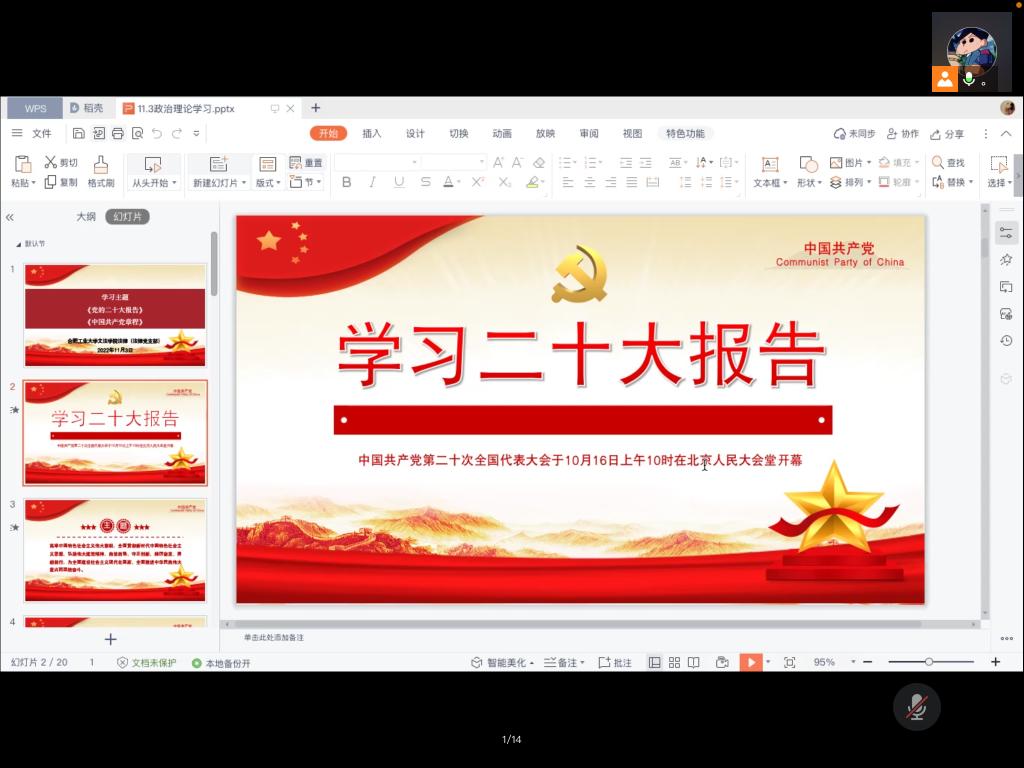This screenshot has width=1024, height=768.
Task: Toggle Bold text formatting
Action: 346,182
